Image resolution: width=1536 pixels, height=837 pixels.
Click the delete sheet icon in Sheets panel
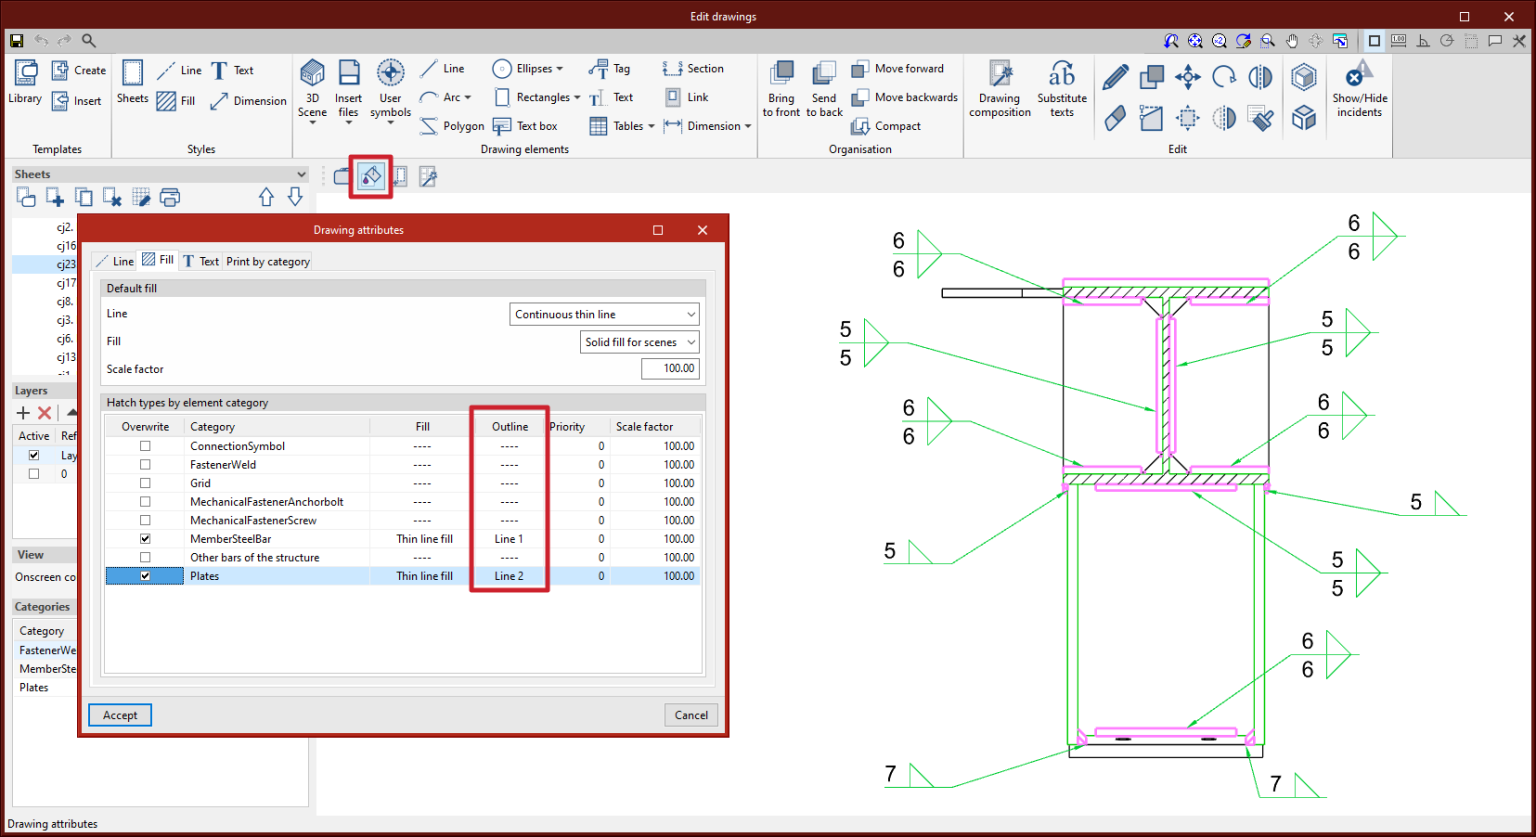(112, 197)
